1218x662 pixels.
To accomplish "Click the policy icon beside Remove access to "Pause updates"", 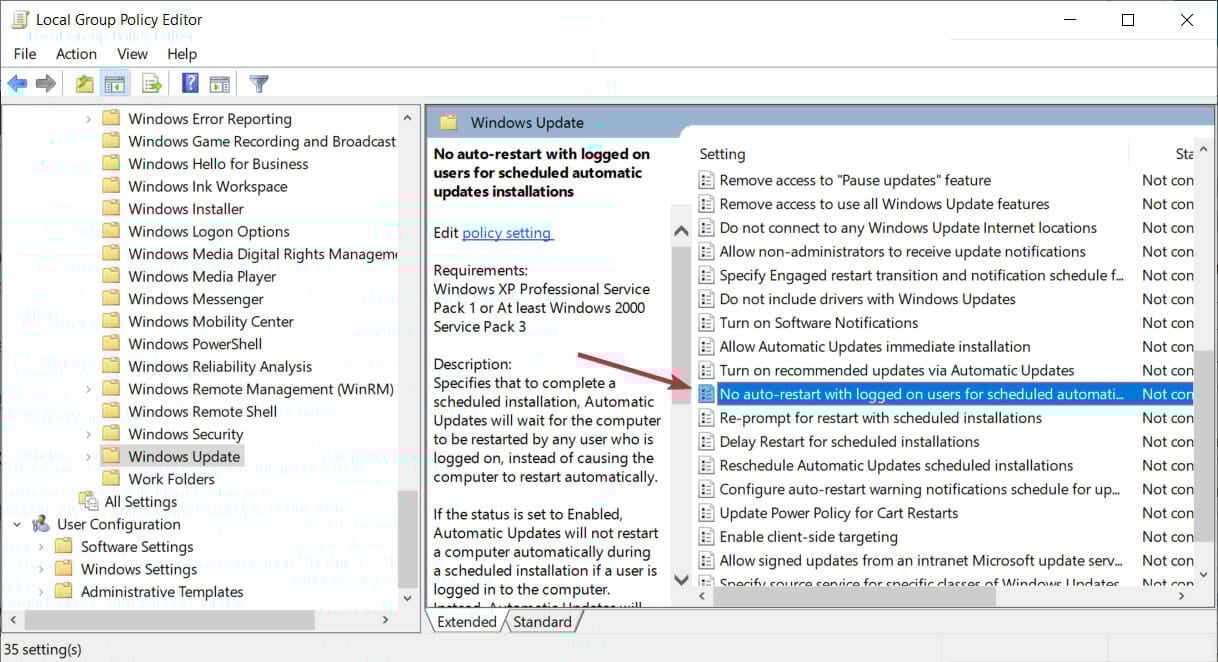I will pyautogui.click(x=706, y=180).
